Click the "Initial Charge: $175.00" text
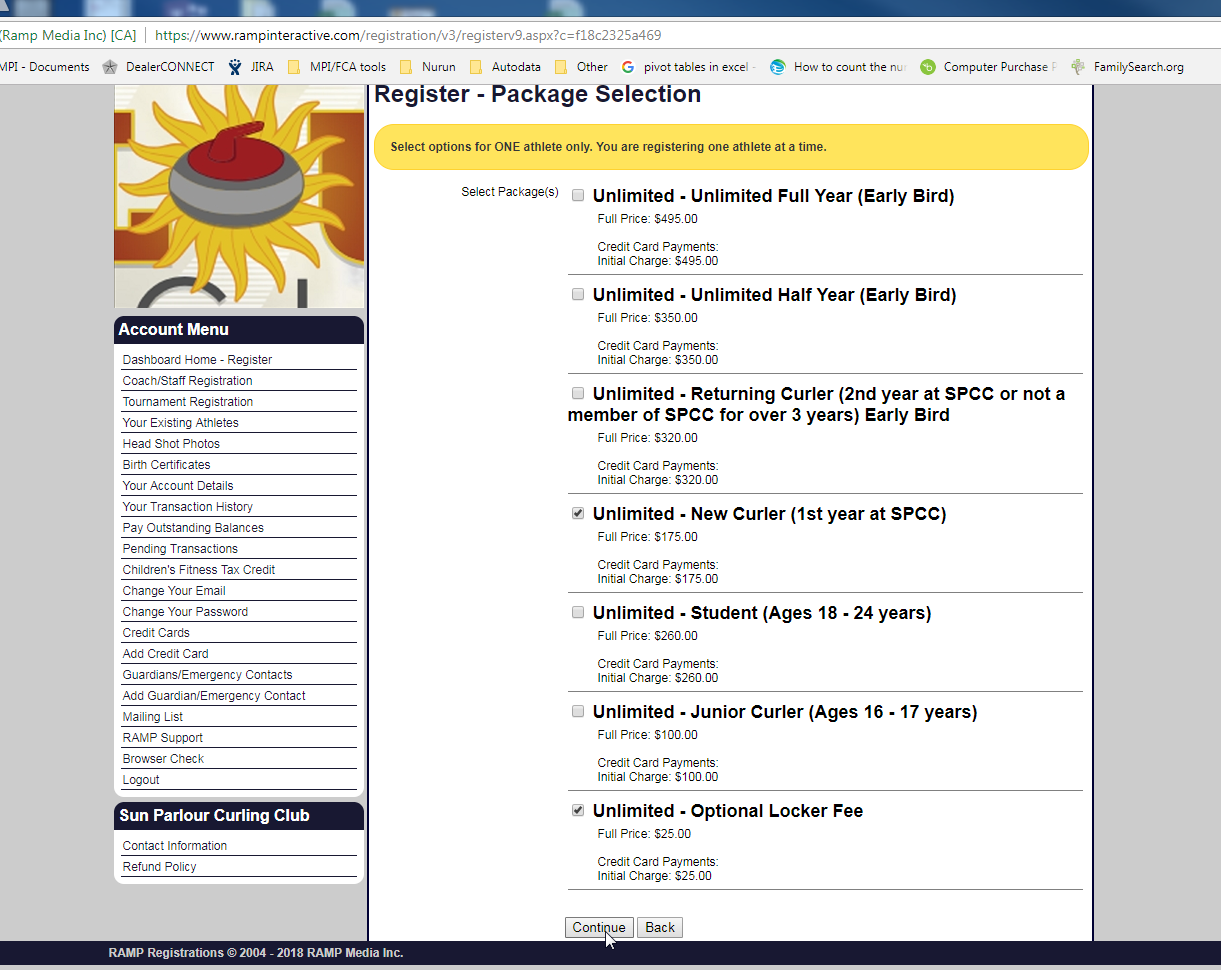The image size is (1221, 970). pos(658,579)
